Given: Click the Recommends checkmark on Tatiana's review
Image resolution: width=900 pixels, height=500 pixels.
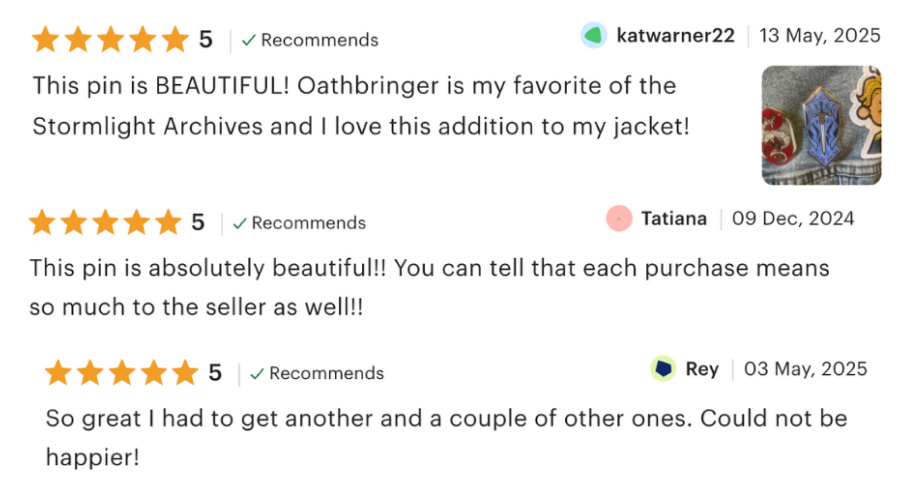Looking at the screenshot, I should pos(239,223).
